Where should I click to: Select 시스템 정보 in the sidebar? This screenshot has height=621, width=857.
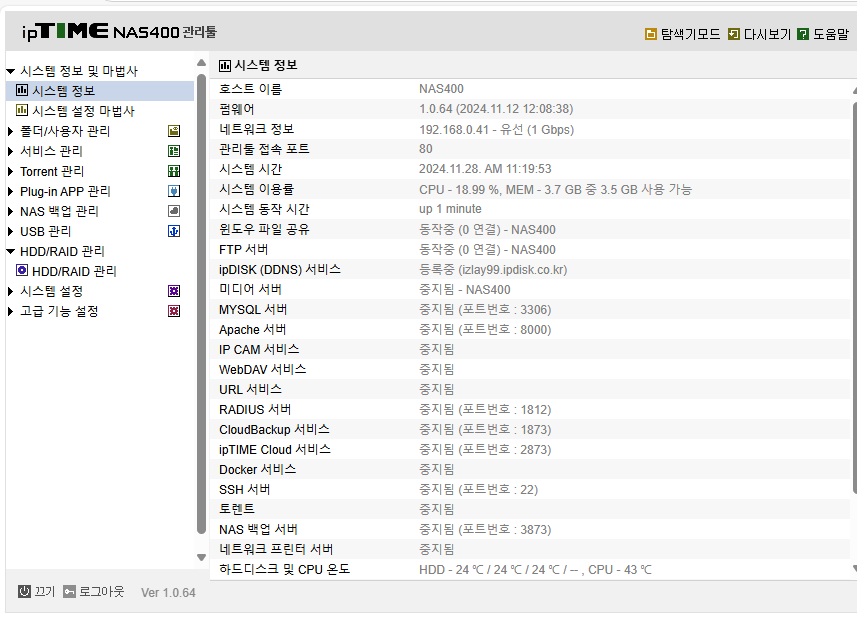(100, 91)
